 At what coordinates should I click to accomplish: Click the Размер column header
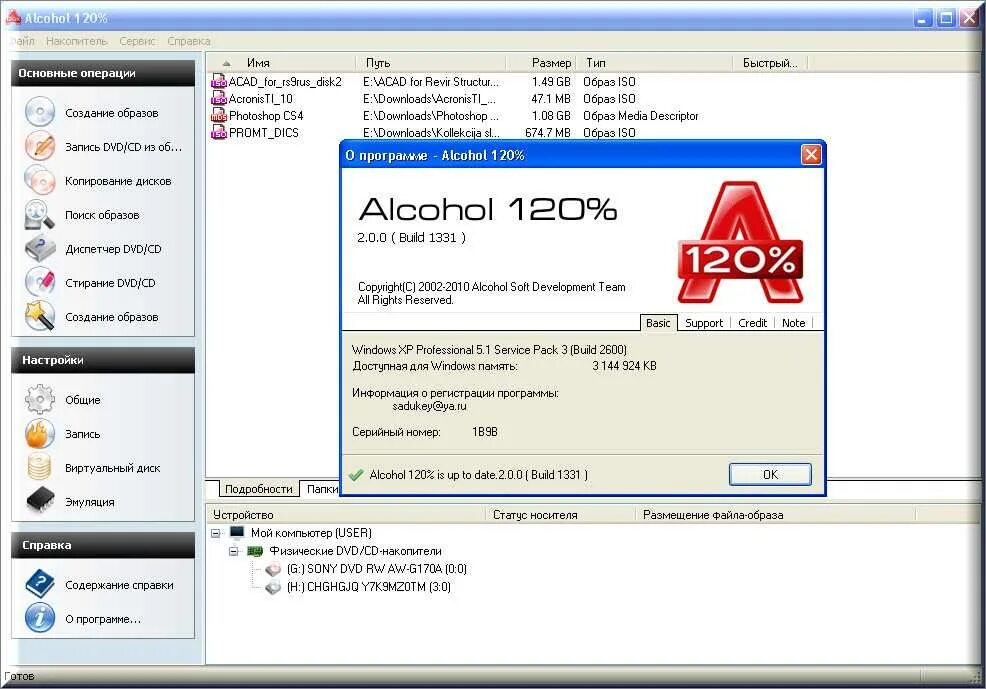[541, 63]
